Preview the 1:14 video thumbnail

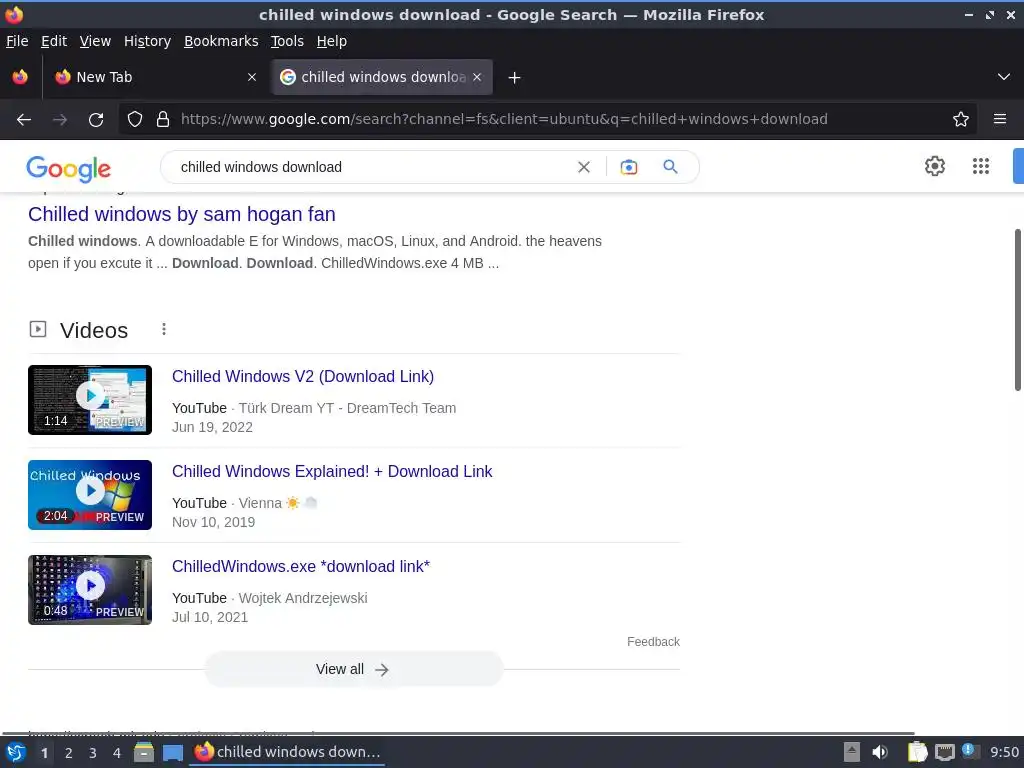pos(90,400)
